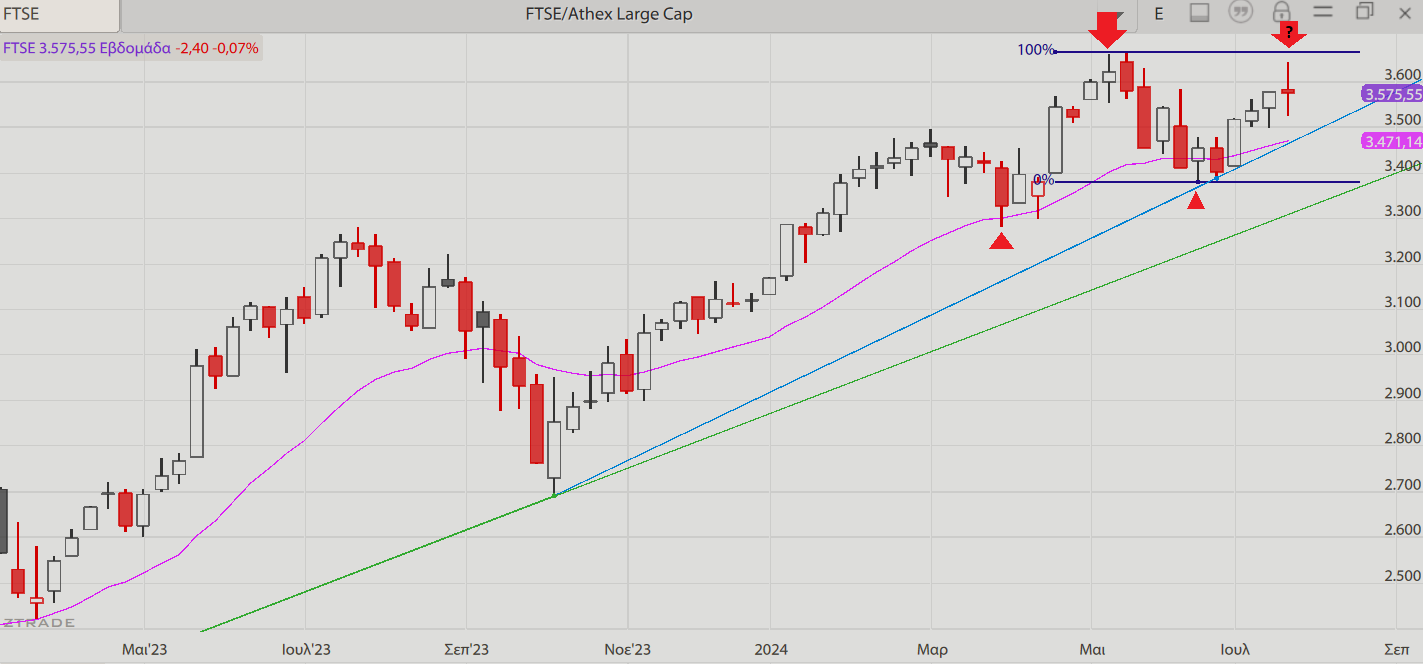Click the magenta 3.471,14 price tag
Screen dimensions: 1423x664
[x=1392, y=142]
